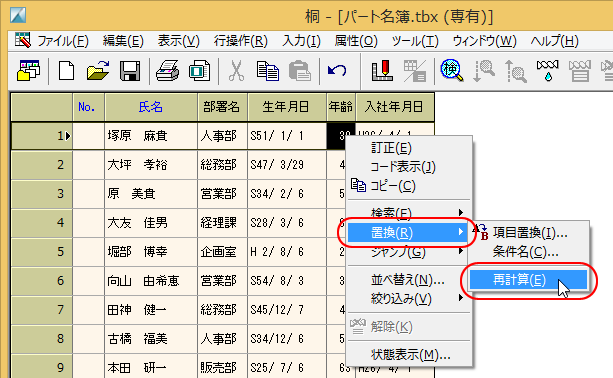The width and height of the screenshot is (613, 378).
Task: Click the disabled 解除(K) entry
Action: 409,326
